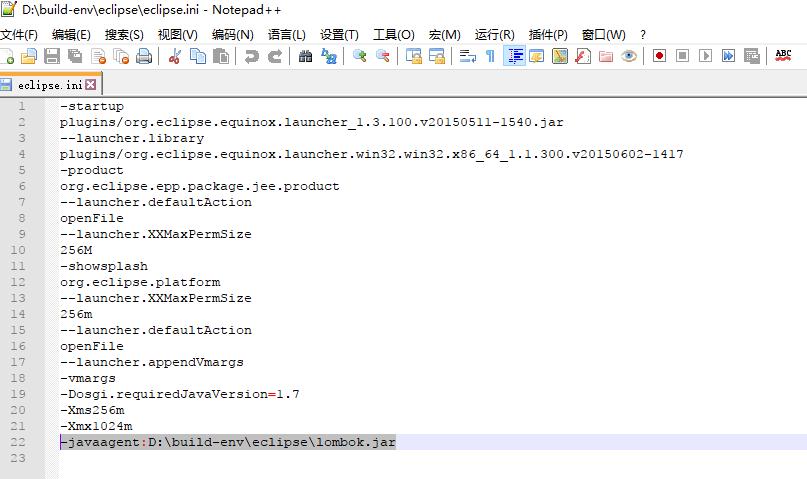Image resolution: width=807 pixels, height=479 pixels.
Task: Start macro recording with the red button
Action: click(x=659, y=56)
